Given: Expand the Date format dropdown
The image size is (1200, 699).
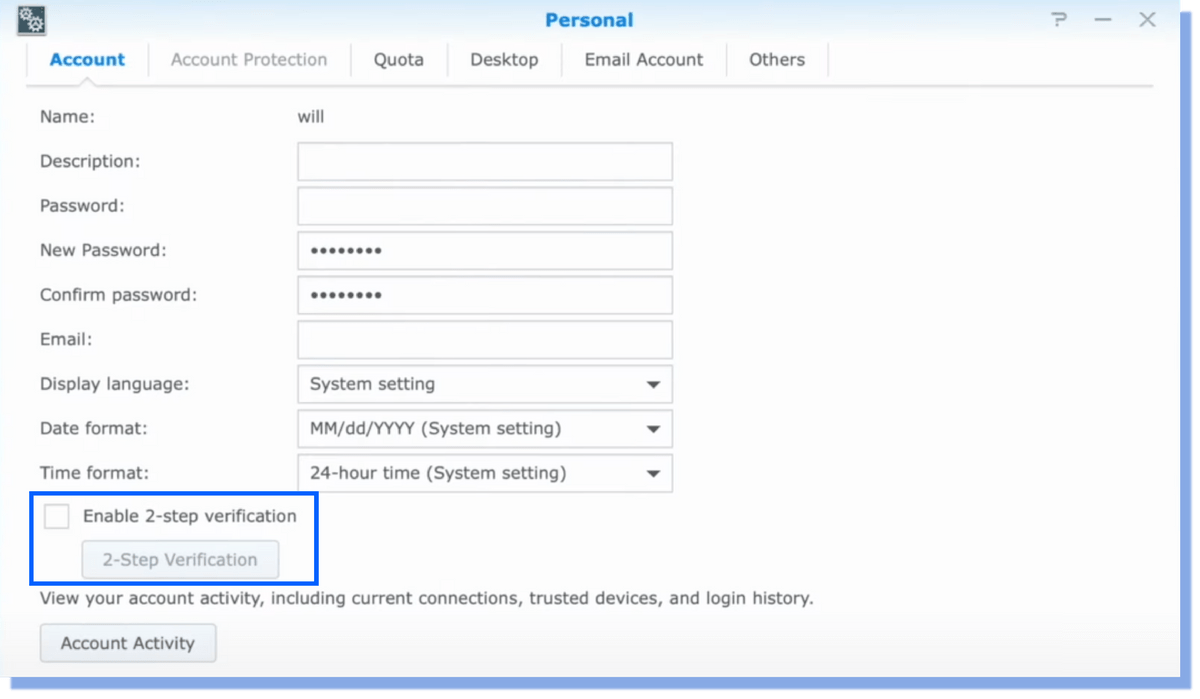Looking at the screenshot, I should coord(485,429).
